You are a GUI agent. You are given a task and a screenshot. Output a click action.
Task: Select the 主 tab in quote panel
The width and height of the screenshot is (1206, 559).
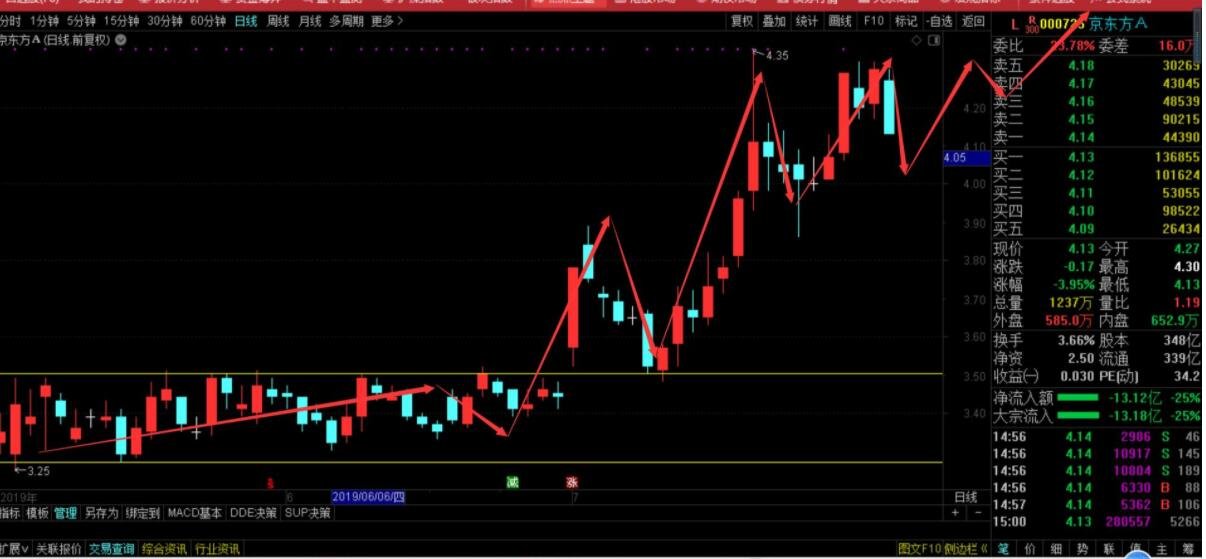coord(1161,548)
